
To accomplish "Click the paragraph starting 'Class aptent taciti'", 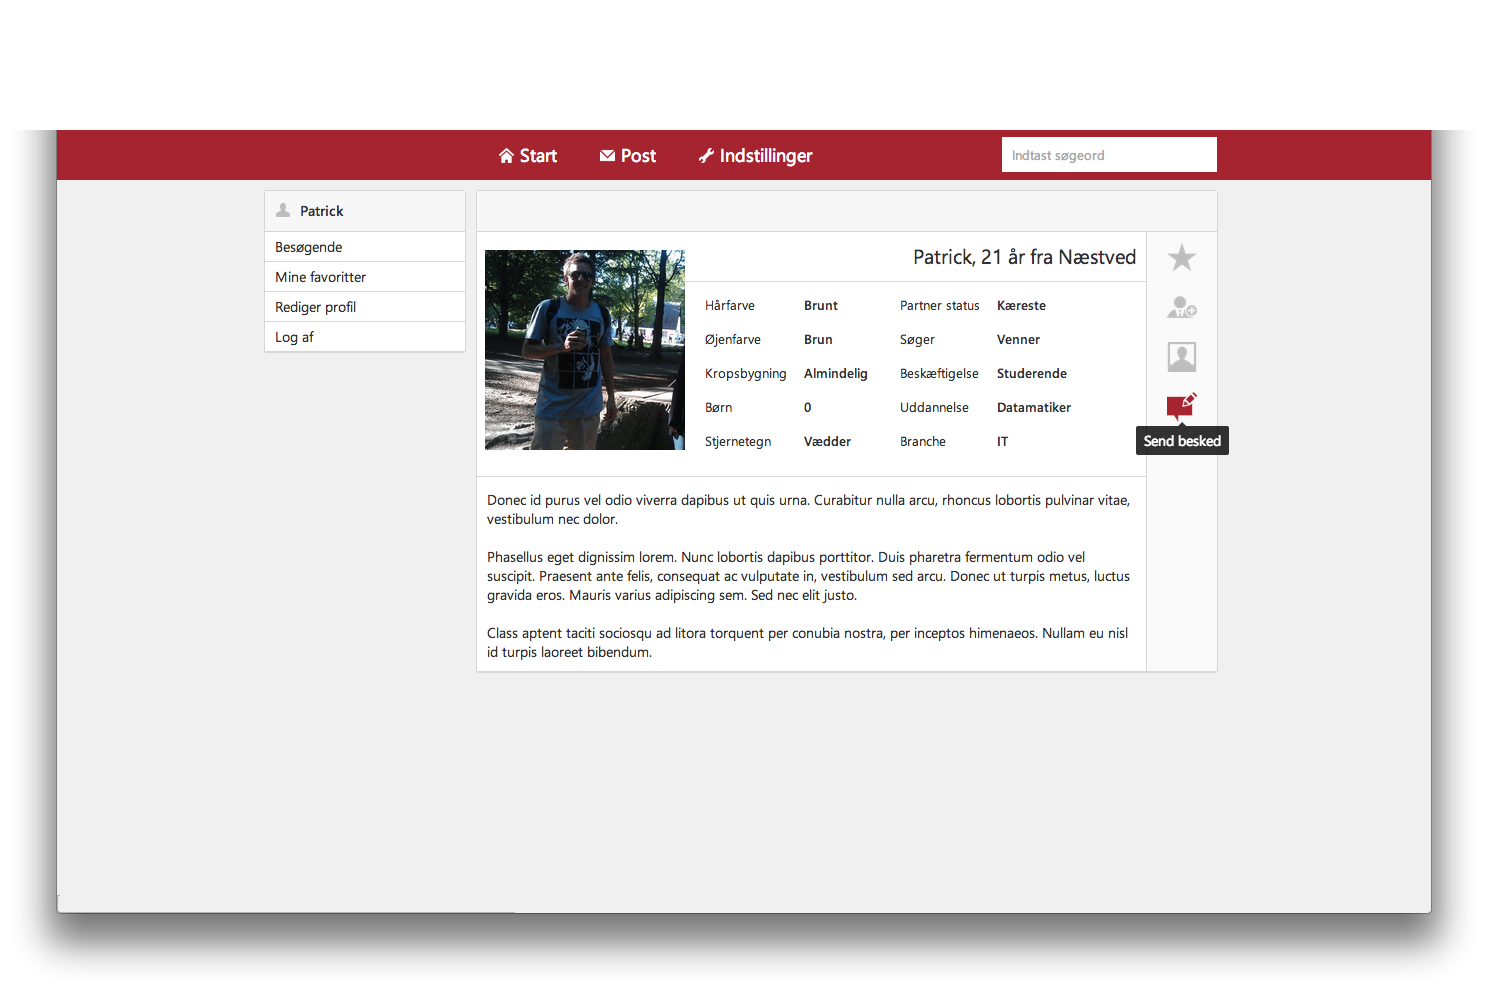I will point(808,643).
